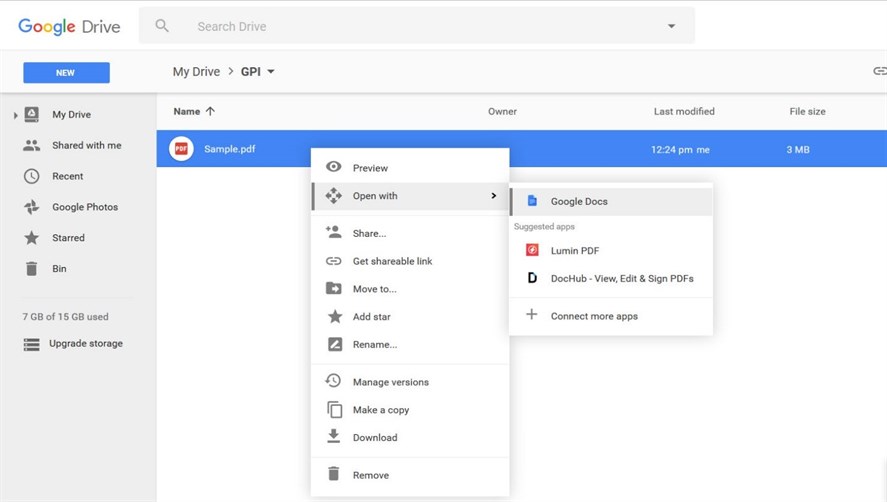Click the Lumin PDF app icon
The width and height of the screenshot is (887, 502).
pyautogui.click(x=532, y=251)
